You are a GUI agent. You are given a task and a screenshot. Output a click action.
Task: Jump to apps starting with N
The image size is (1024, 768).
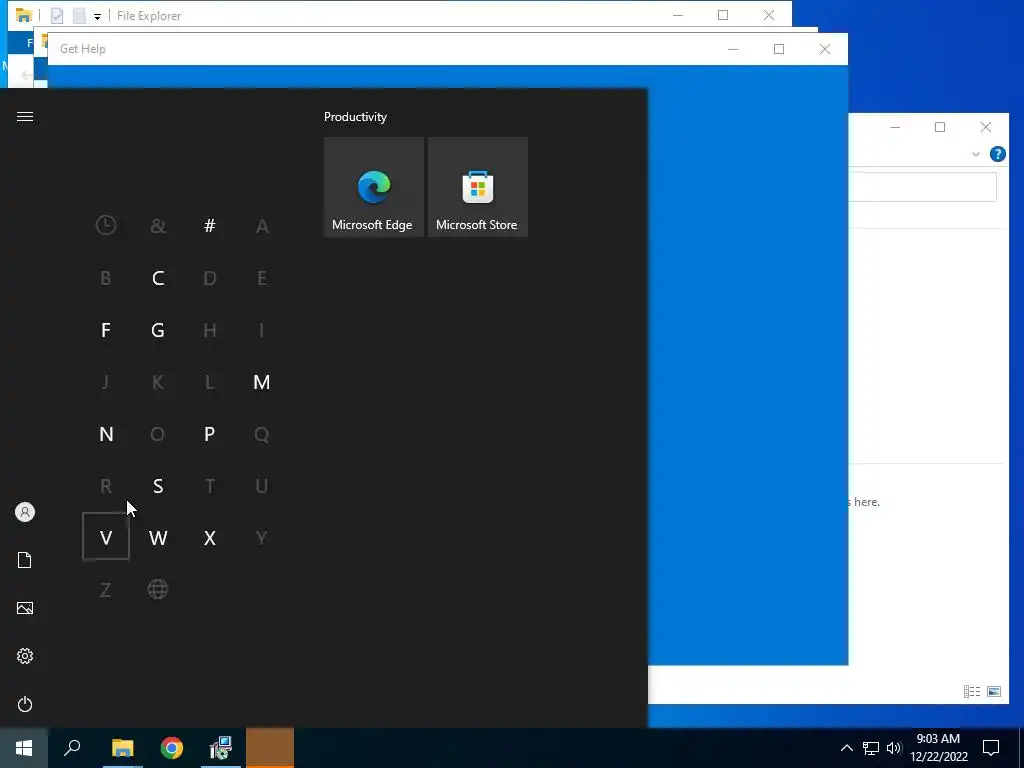pyautogui.click(x=106, y=434)
